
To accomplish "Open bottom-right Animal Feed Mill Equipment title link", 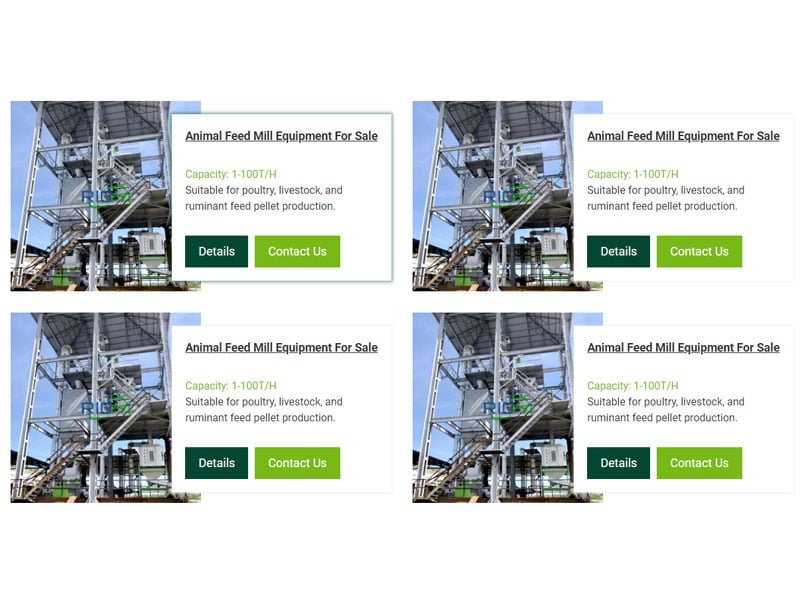I will (683, 348).
